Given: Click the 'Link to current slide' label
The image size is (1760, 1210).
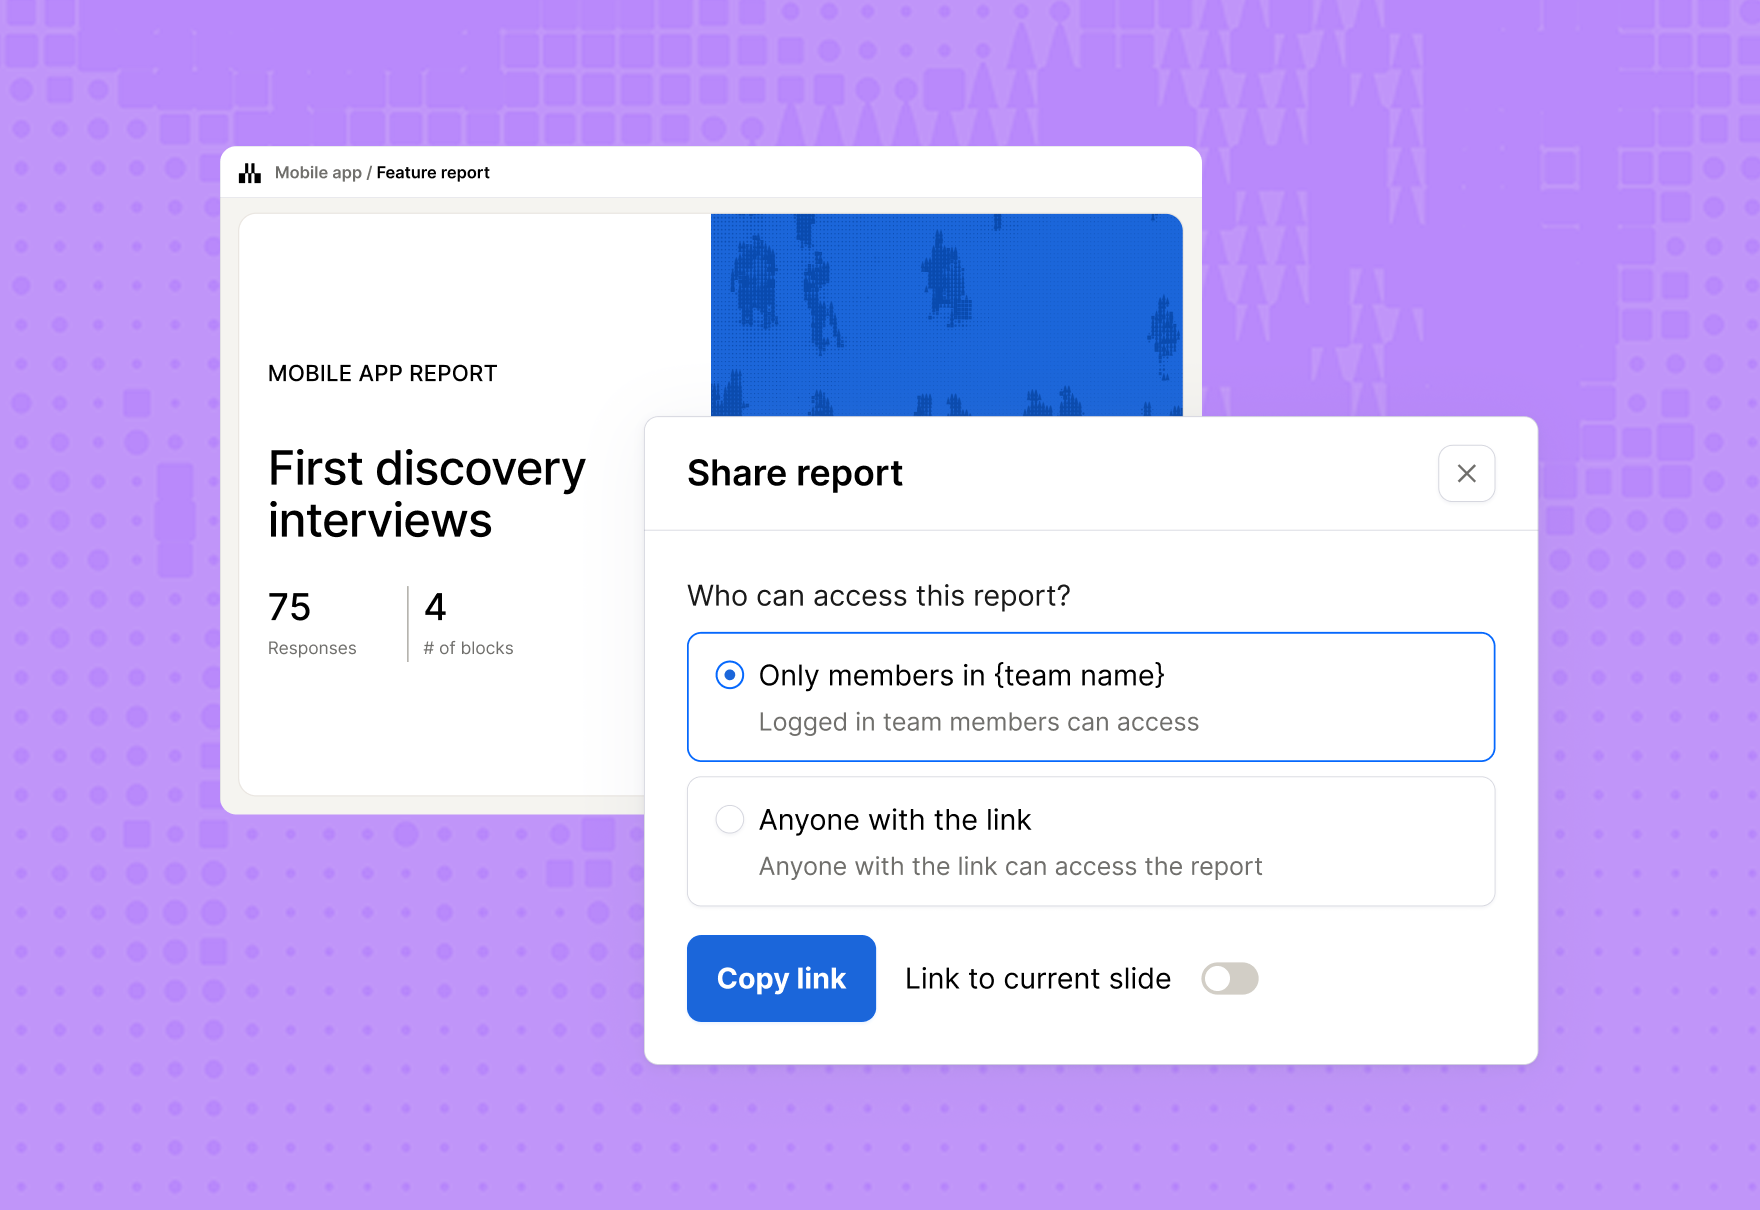Looking at the screenshot, I should click(x=1038, y=978).
